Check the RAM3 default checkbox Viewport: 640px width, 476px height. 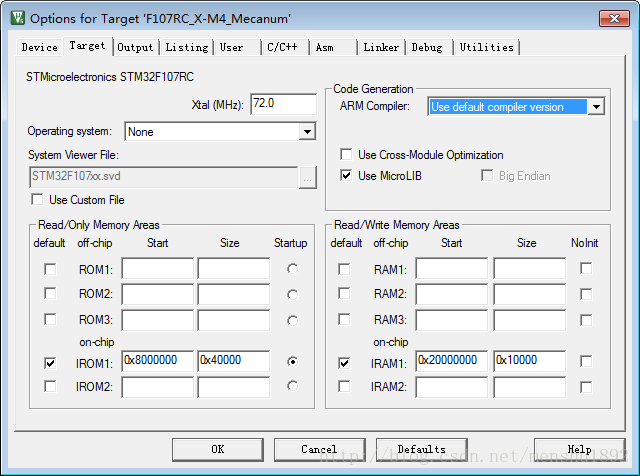(x=344, y=319)
